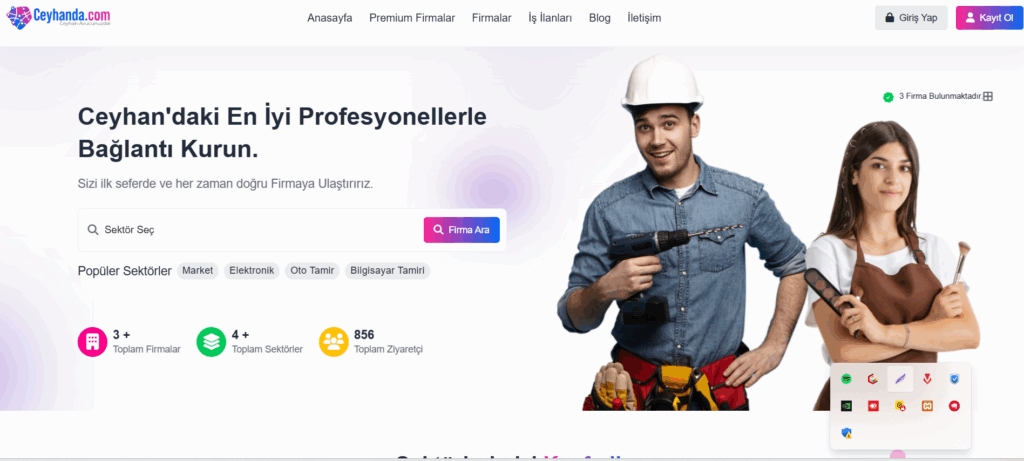This screenshot has width=1024, height=461.
Task: Go to Premium Firmalar menu item
Action: tap(412, 18)
